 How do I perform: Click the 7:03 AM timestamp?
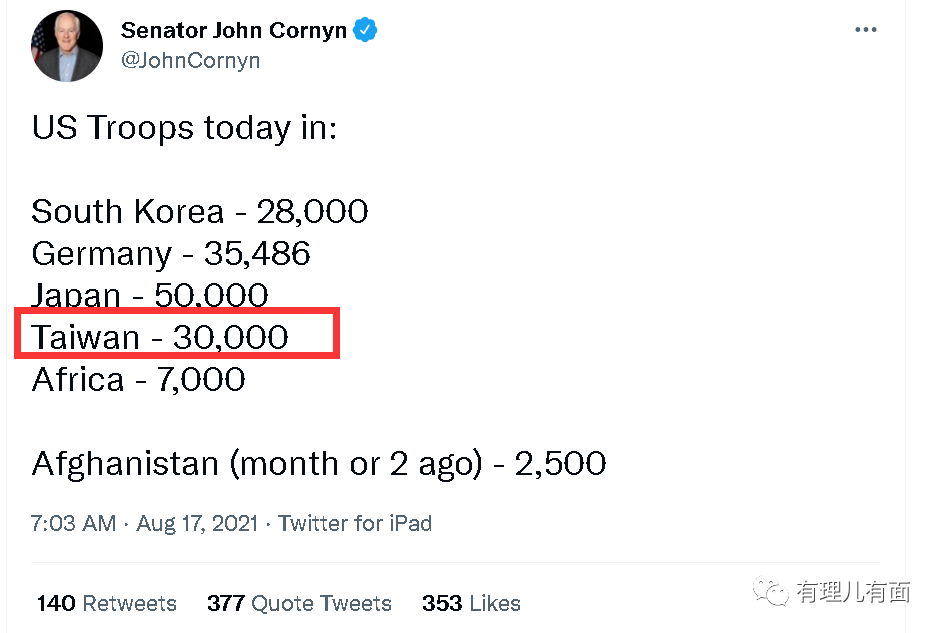point(73,523)
